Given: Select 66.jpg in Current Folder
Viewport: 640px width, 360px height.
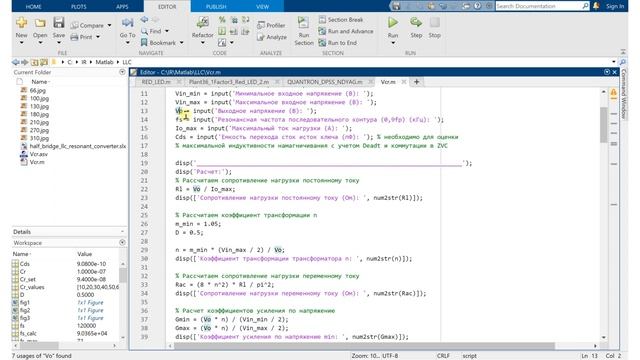Looking at the screenshot, I should [38, 91].
